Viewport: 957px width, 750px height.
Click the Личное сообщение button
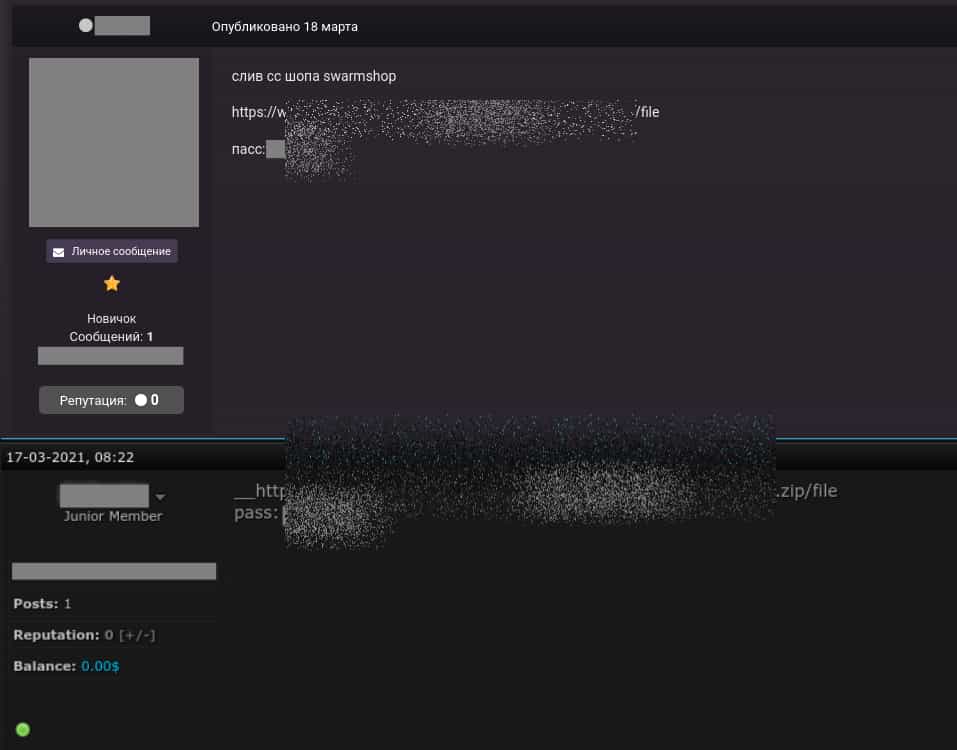tap(112, 251)
